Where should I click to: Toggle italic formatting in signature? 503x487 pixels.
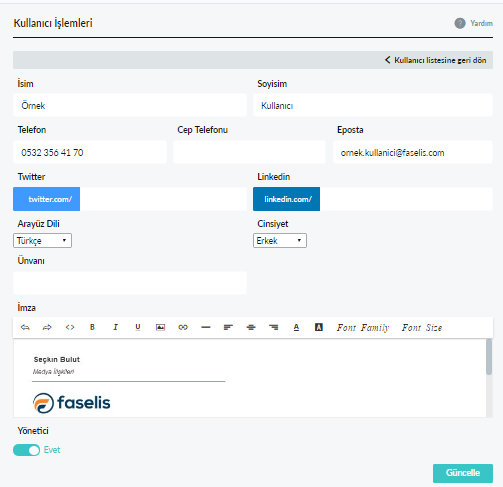[x=115, y=327]
